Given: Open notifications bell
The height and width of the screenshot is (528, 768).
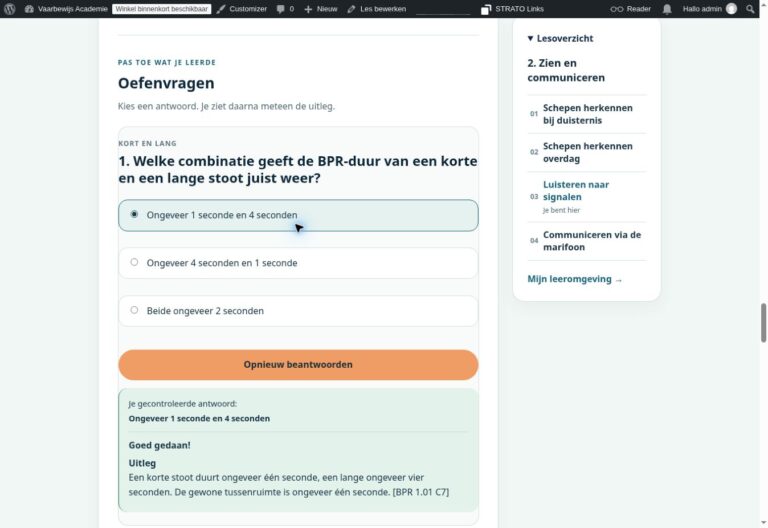Looking at the screenshot, I should coord(667,9).
